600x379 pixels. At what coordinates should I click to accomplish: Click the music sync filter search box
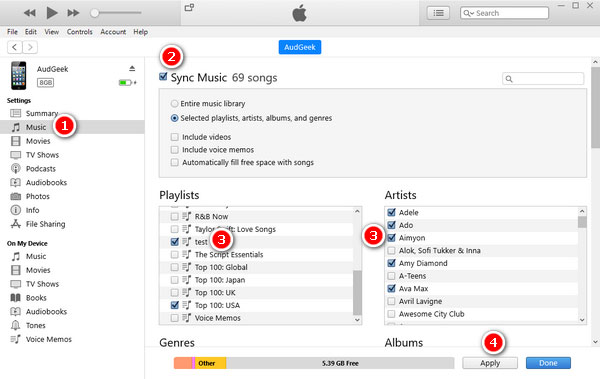pyautogui.click(x=543, y=78)
